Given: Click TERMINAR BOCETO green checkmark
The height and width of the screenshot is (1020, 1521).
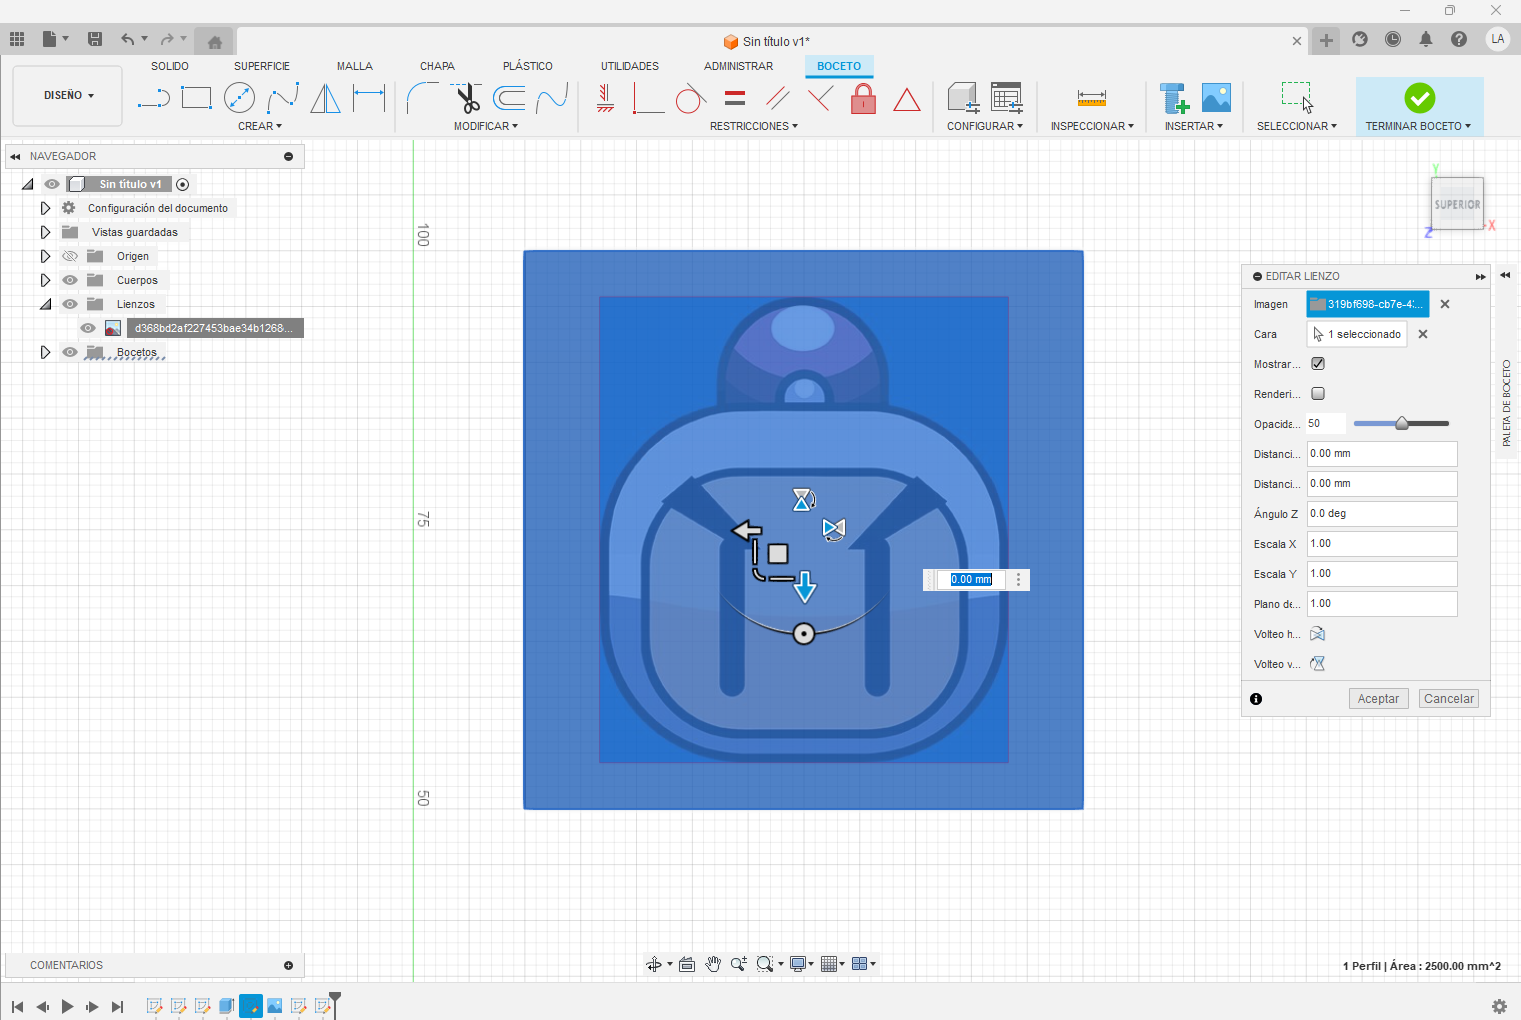Looking at the screenshot, I should point(1419,98).
